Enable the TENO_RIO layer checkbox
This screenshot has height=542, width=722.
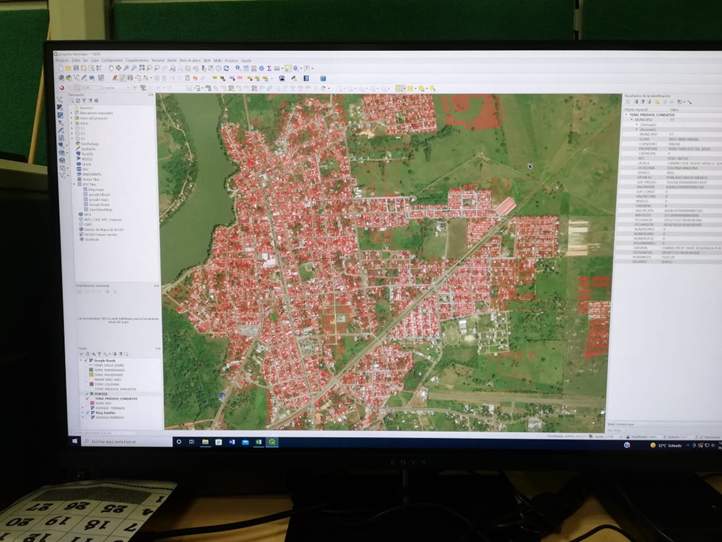click(x=87, y=403)
